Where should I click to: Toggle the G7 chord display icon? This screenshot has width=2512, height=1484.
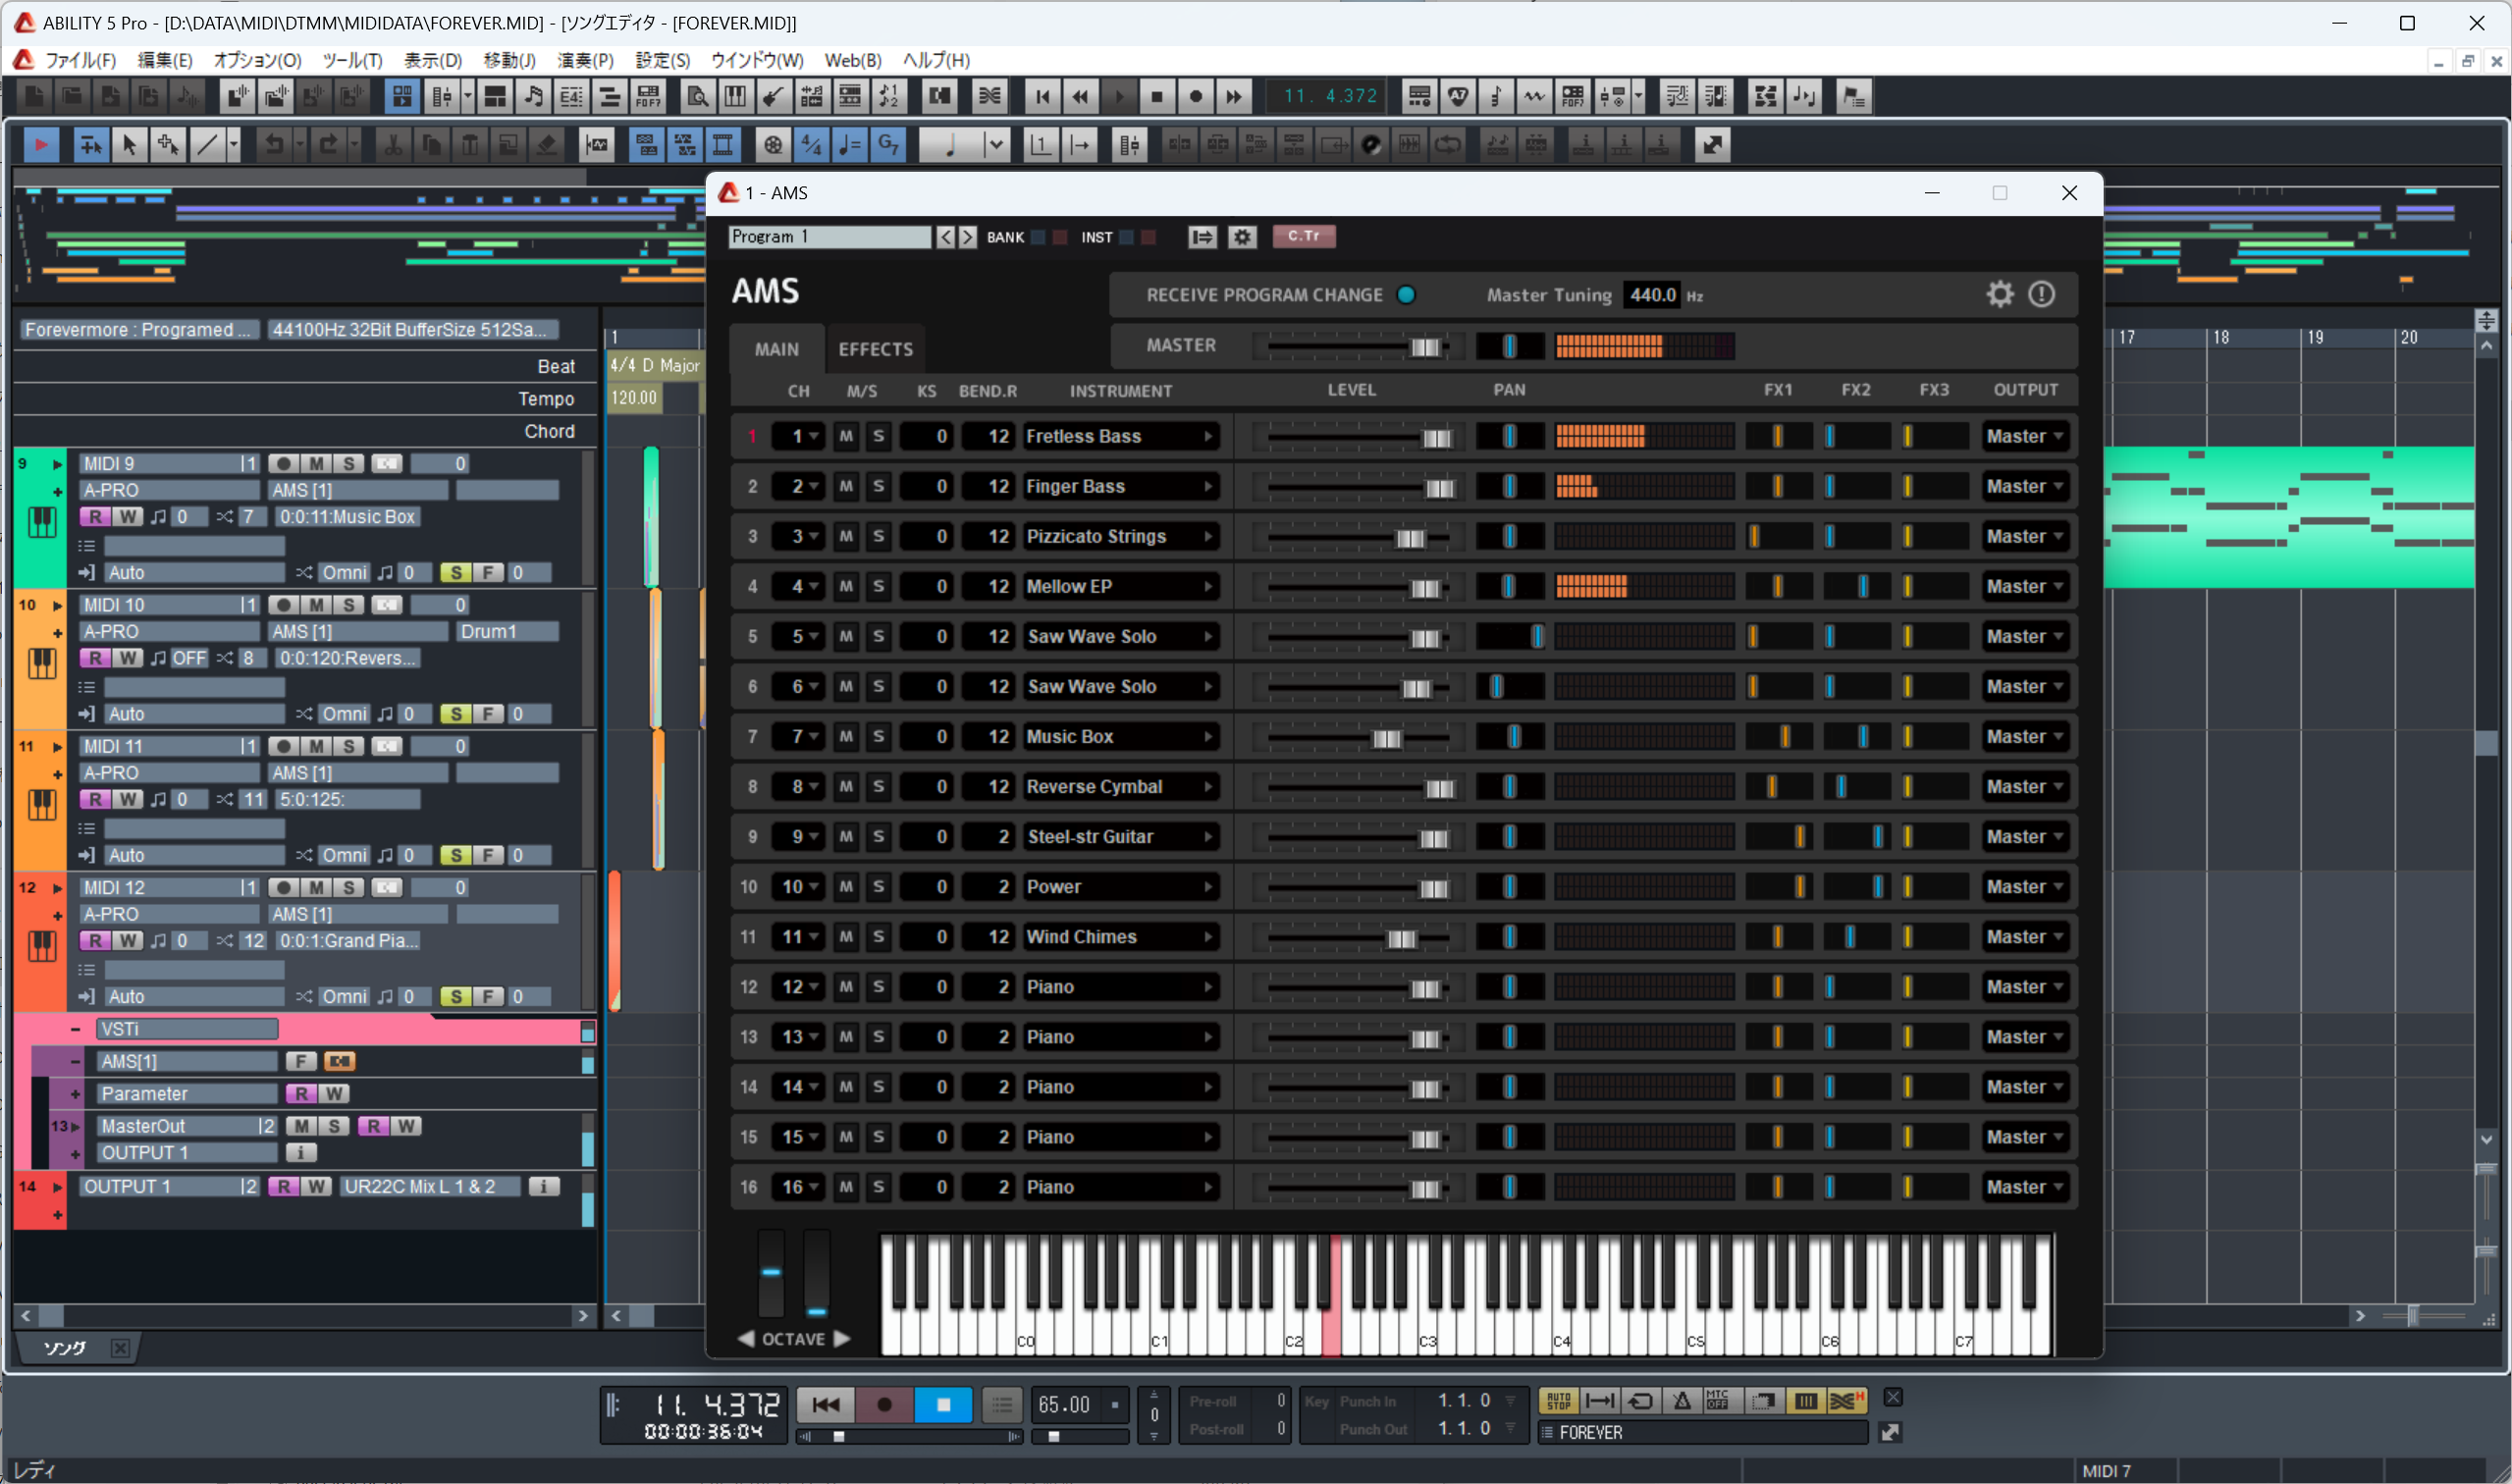click(888, 145)
